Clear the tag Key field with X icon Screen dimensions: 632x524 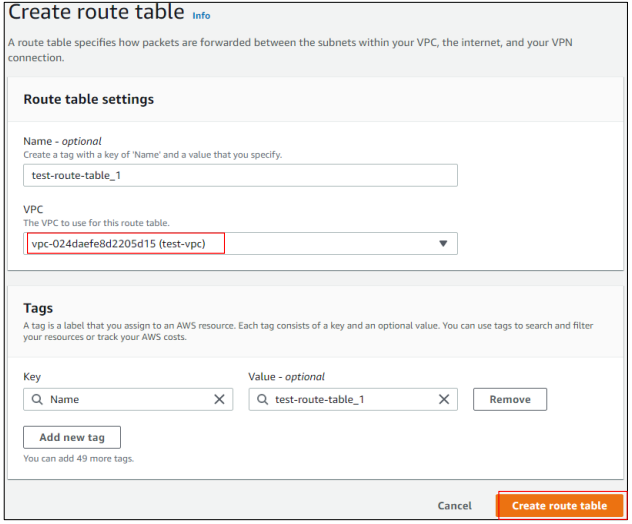219,399
